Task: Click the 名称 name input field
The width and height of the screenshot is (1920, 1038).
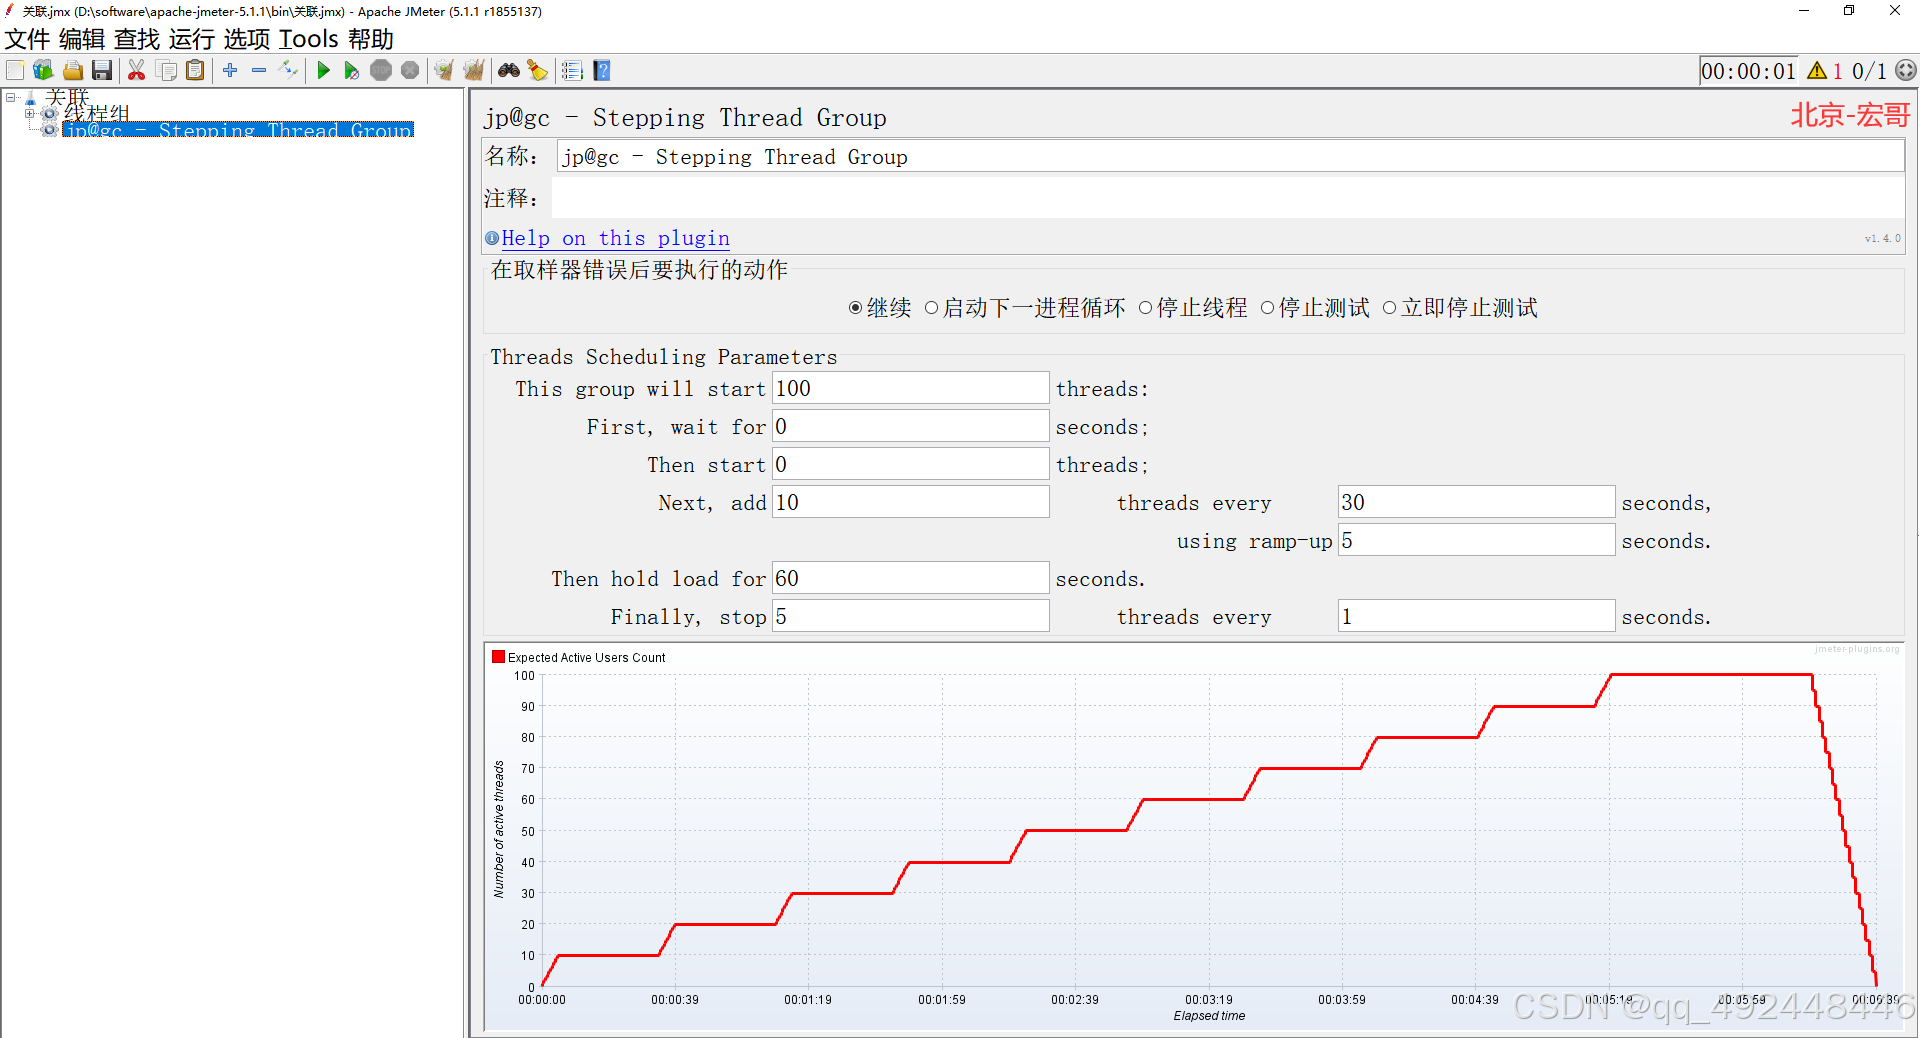Action: pos(1230,157)
